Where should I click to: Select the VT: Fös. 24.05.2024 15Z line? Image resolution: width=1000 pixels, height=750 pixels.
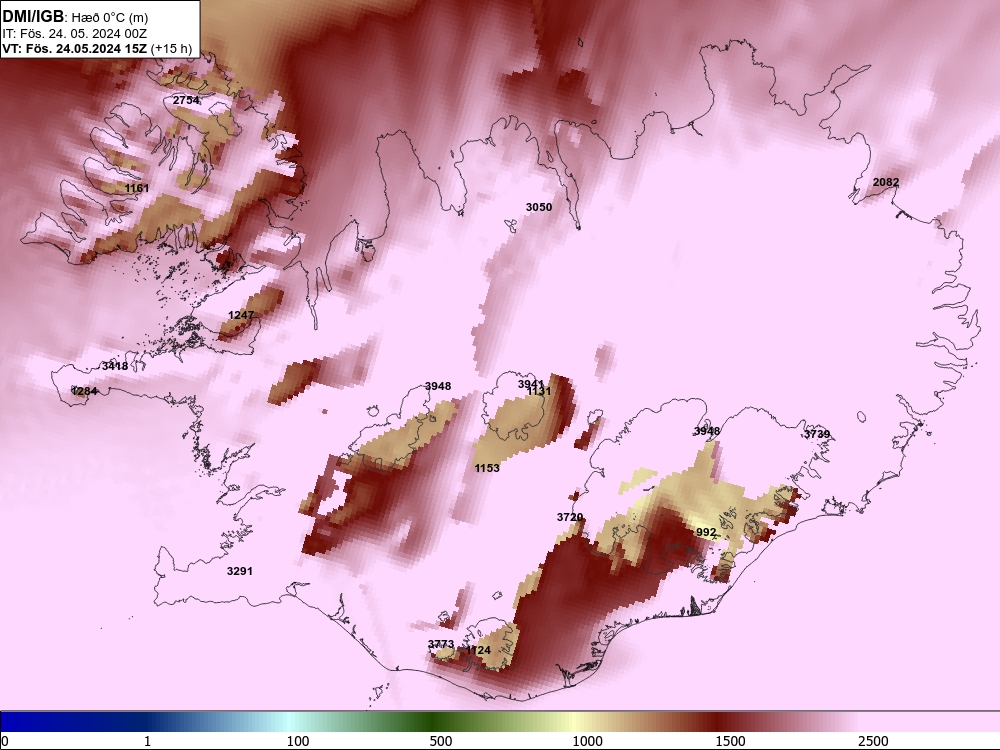97,48
